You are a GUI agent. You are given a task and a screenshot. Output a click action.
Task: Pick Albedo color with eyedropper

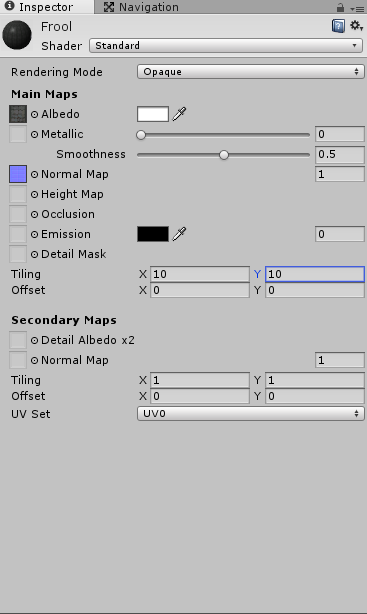coord(179,114)
